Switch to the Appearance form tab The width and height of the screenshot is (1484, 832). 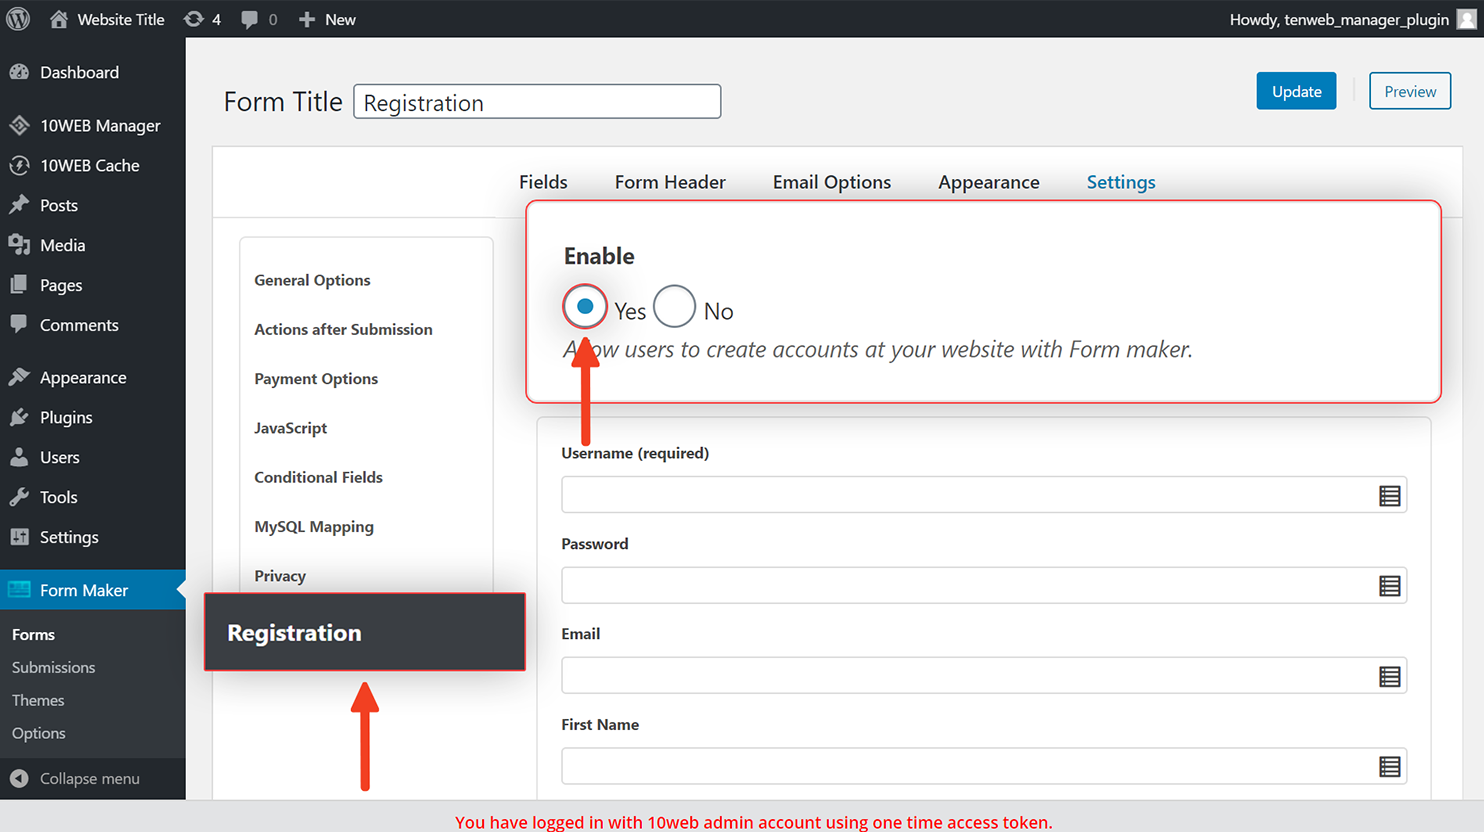coord(989,182)
